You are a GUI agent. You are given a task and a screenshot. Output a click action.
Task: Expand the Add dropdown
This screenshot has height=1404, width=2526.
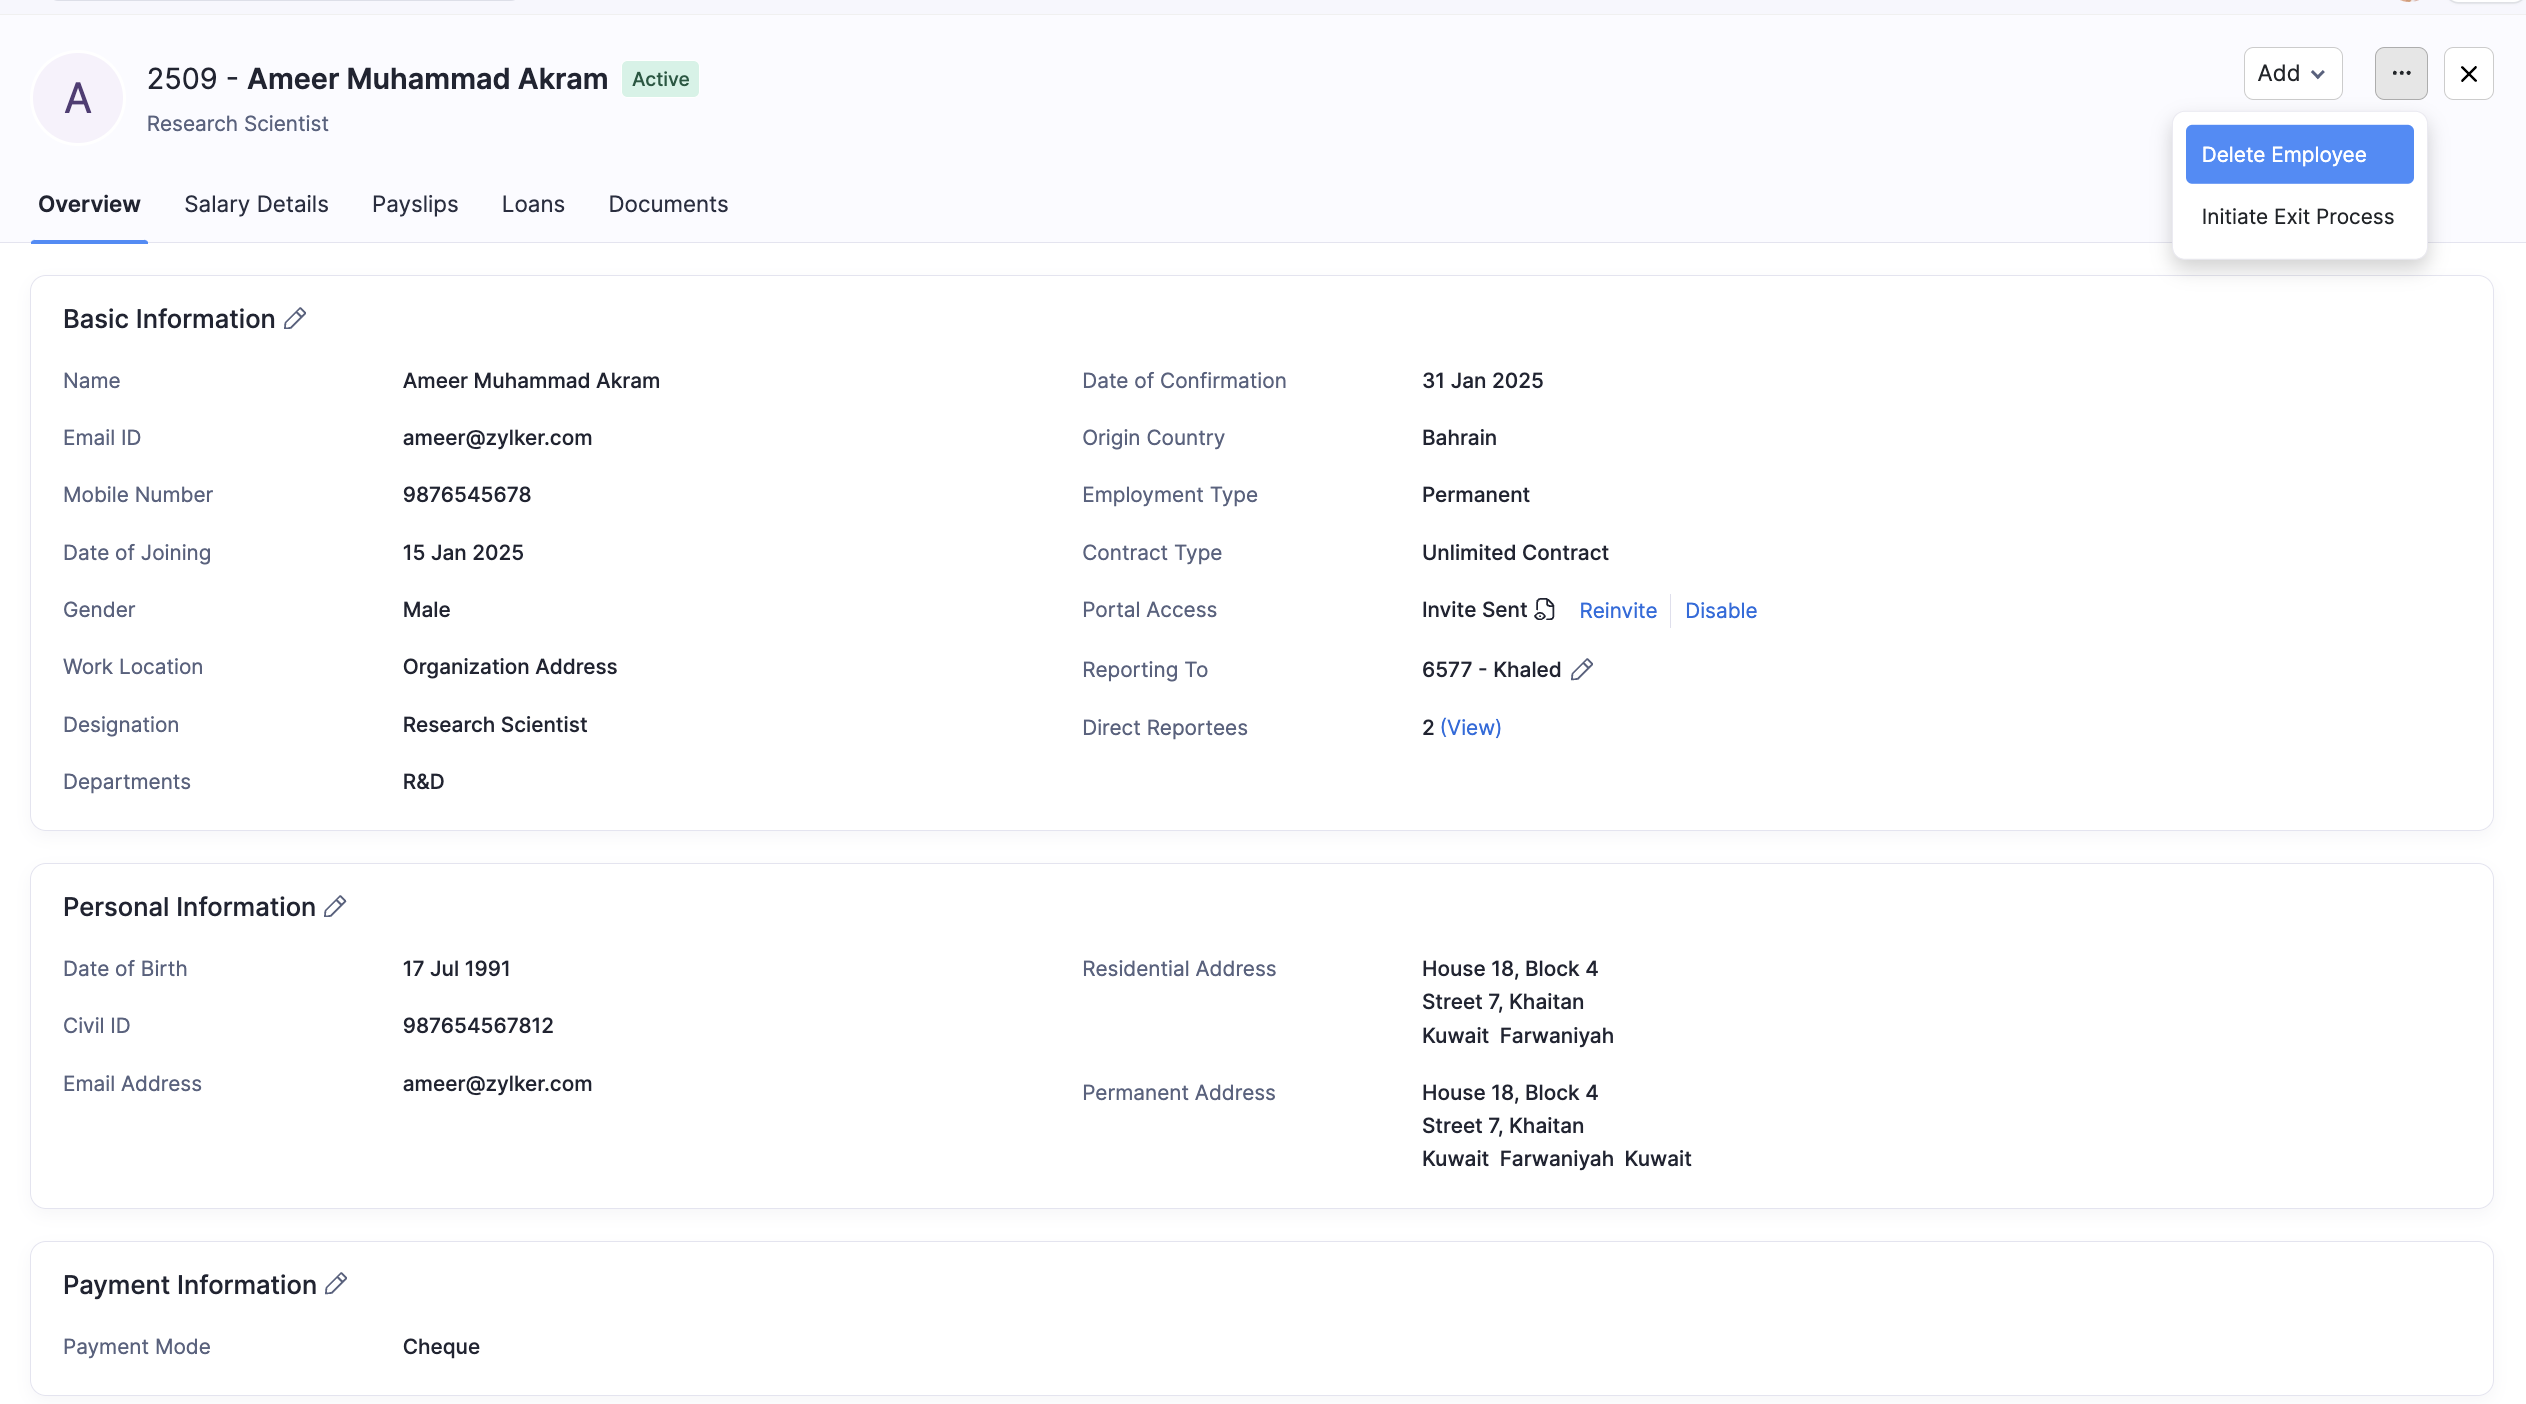(x=2292, y=74)
